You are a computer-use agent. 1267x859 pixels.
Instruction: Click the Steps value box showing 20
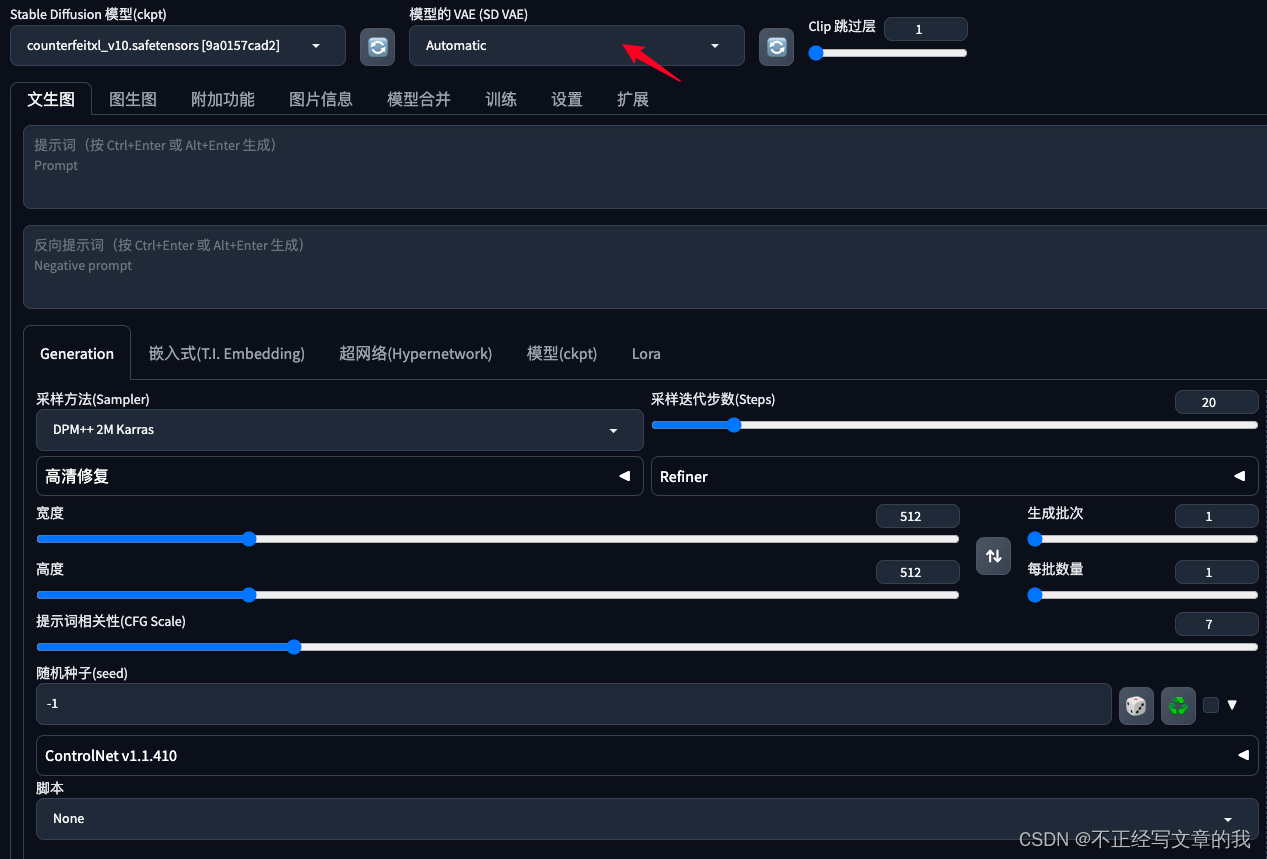1216,402
